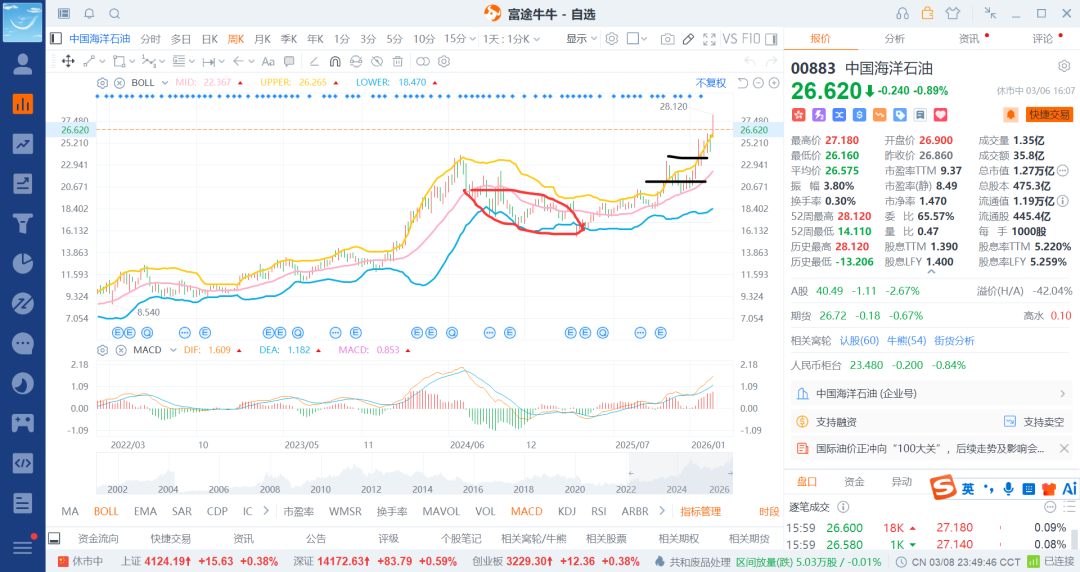The width and height of the screenshot is (1080, 572).
Task: Open the 认股(60) warrants link
Action: [860, 340]
